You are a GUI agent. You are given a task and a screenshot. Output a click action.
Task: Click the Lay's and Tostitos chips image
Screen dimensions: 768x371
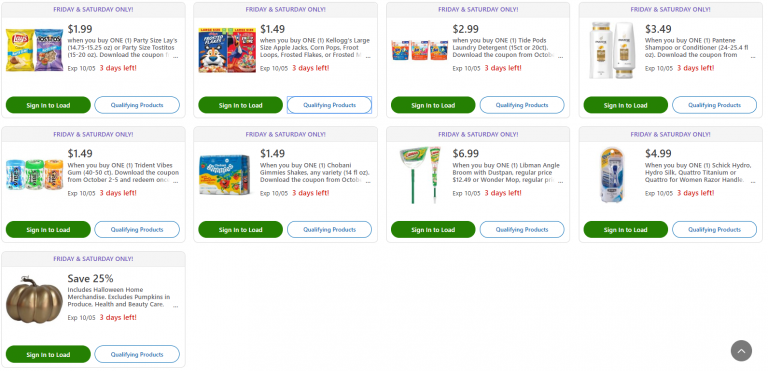click(34, 49)
